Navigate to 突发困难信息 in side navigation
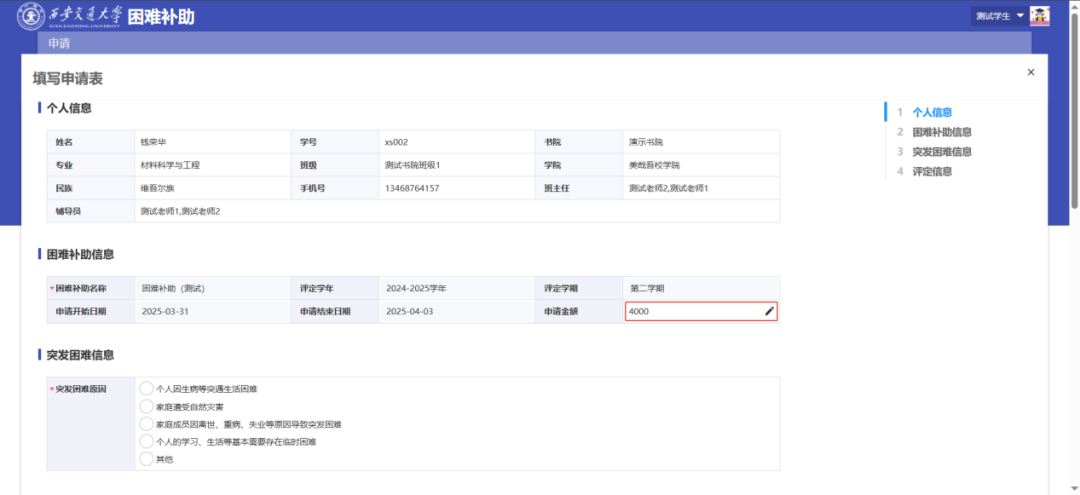1080x495 pixels. click(x=941, y=152)
